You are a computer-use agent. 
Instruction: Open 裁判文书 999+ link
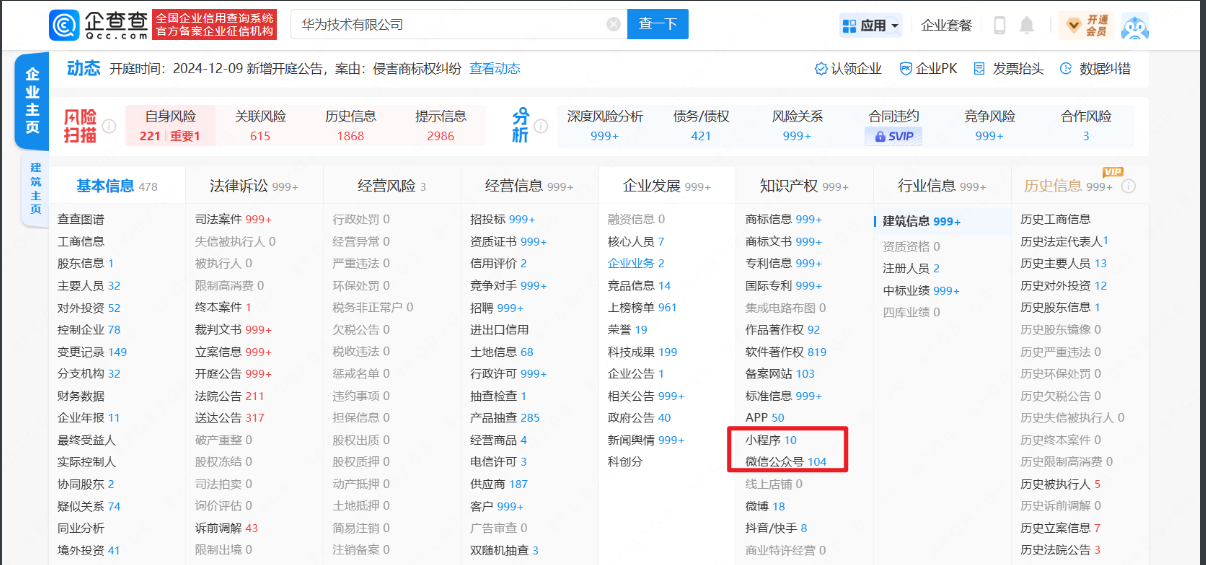point(233,330)
